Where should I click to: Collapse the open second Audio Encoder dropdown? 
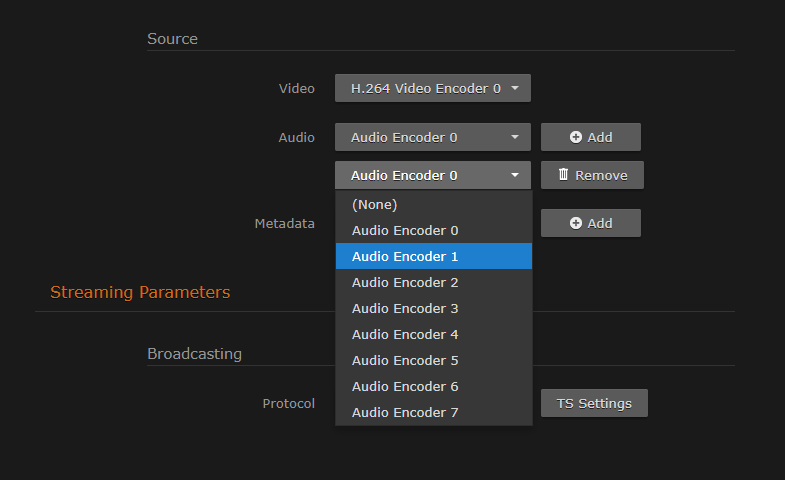point(432,175)
